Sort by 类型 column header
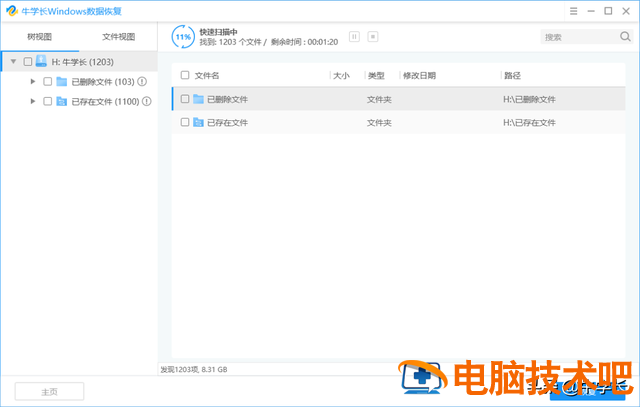This screenshot has height=407, width=640. [x=376, y=76]
